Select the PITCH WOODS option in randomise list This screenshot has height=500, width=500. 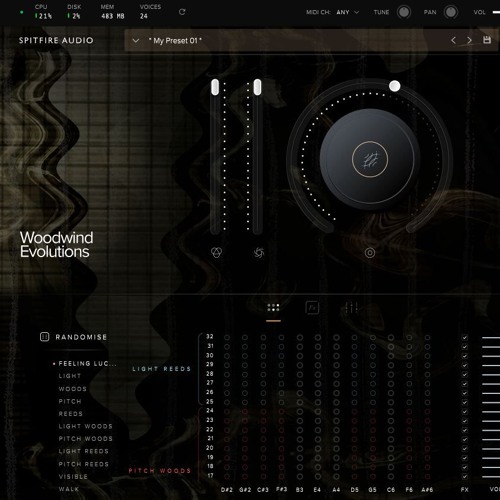85,439
